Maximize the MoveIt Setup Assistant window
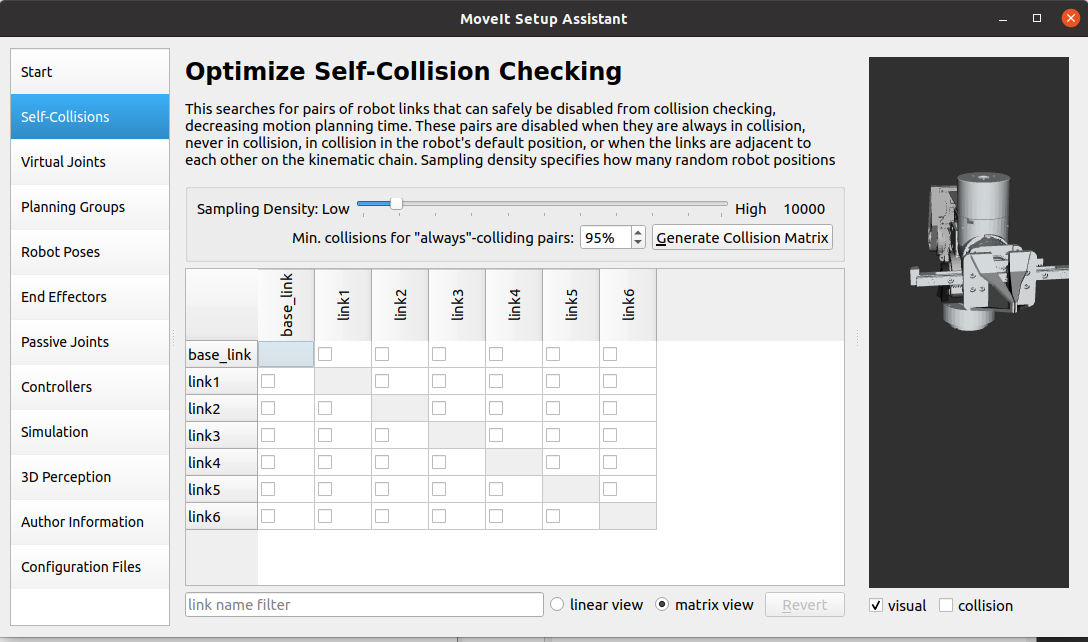Image resolution: width=1088 pixels, height=642 pixels. coord(1037,19)
